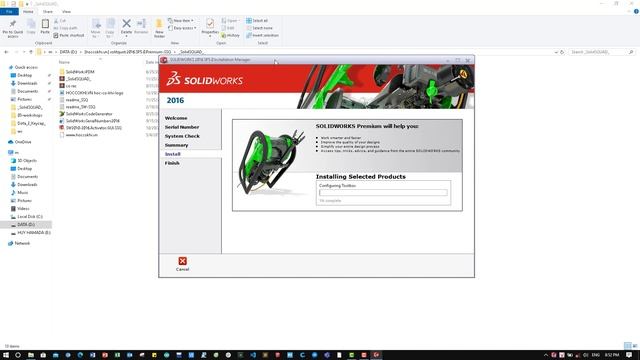Switch to the View ribbon tab
640x360 pixels.
[x=66, y=11]
